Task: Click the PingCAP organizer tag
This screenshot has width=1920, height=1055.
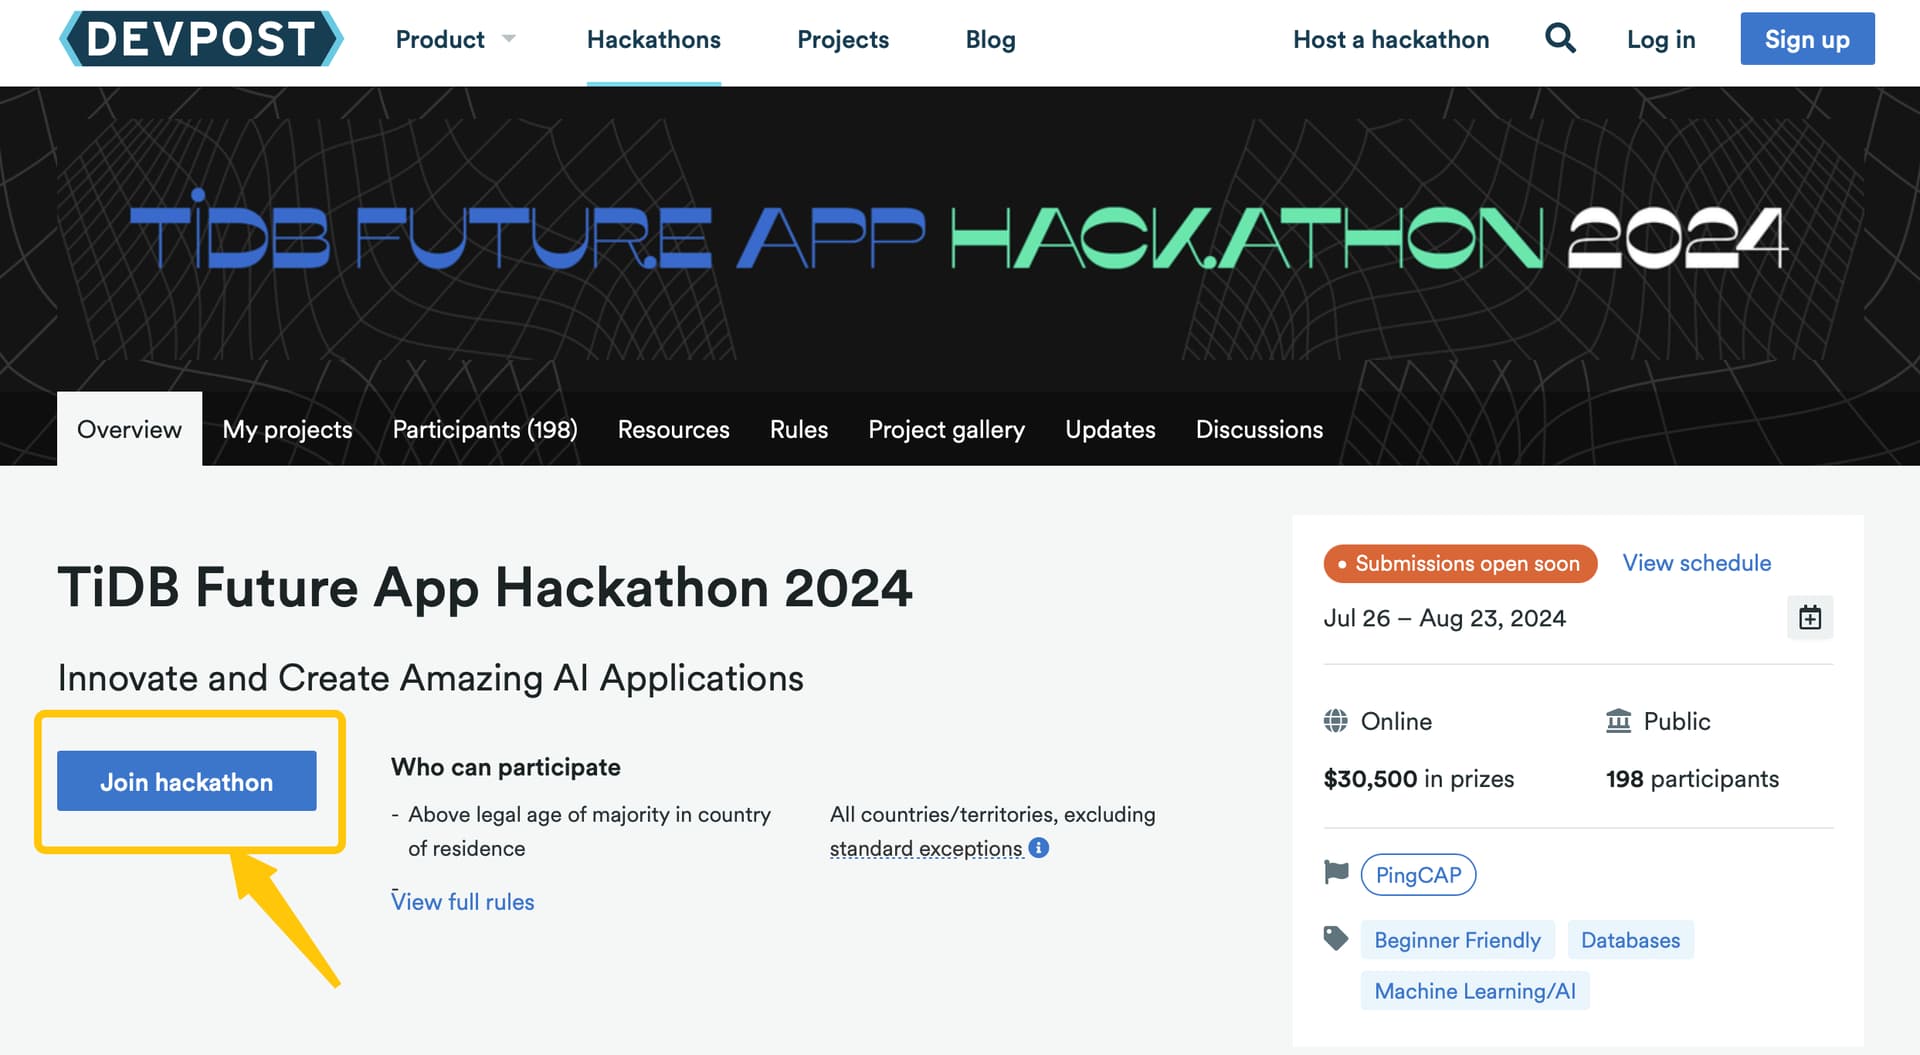Action: tap(1418, 875)
